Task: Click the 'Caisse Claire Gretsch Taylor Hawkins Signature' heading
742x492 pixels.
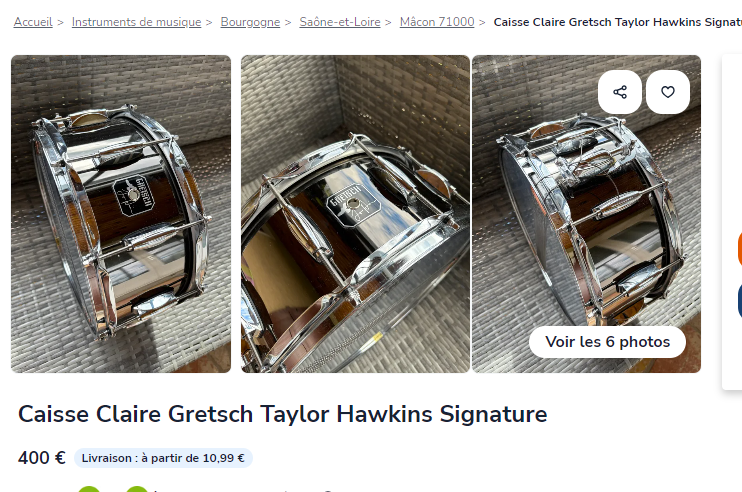Action: click(283, 414)
